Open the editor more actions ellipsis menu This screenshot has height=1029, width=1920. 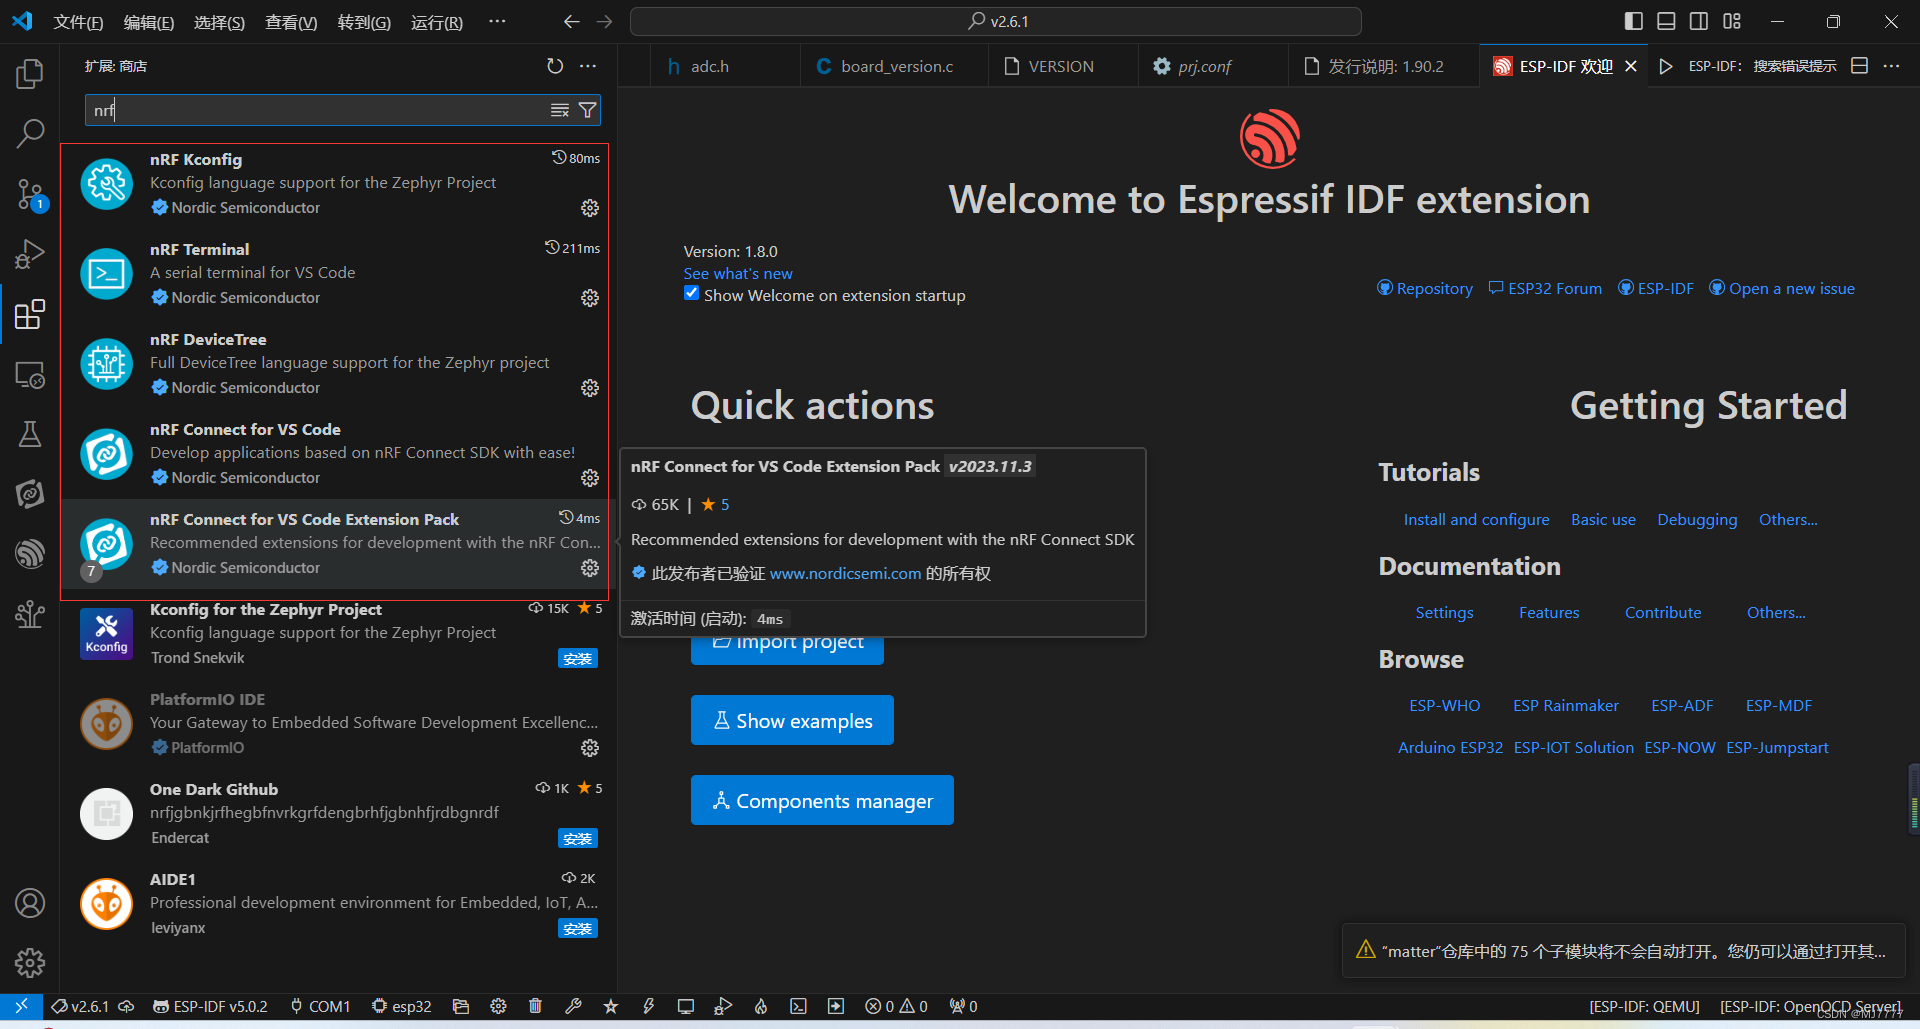pyautogui.click(x=1893, y=65)
